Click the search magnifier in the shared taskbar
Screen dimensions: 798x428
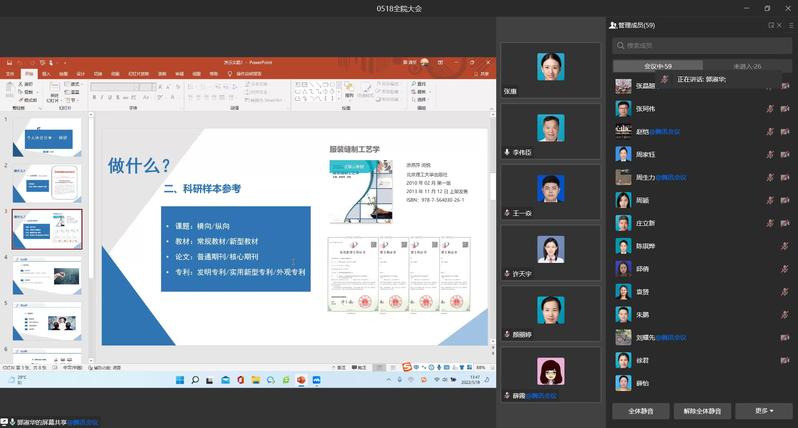197,381
